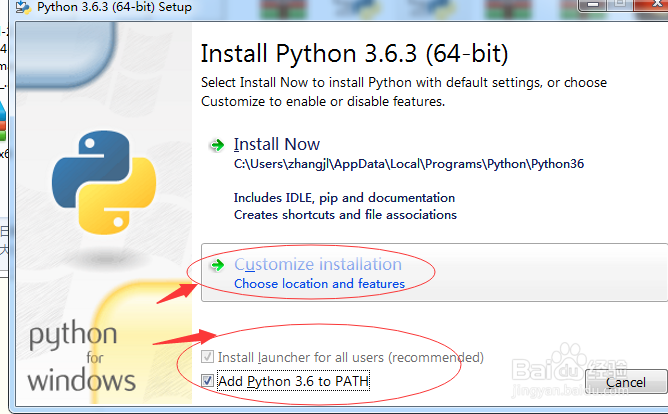Click 'Includes IDLE, pip and documentation' text
This screenshot has width=668, height=414.
[344, 198]
